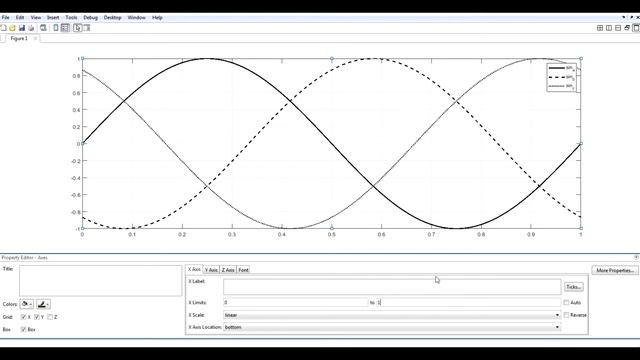Open the Debug menu
The height and width of the screenshot is (360, 640).
(91, 18)
